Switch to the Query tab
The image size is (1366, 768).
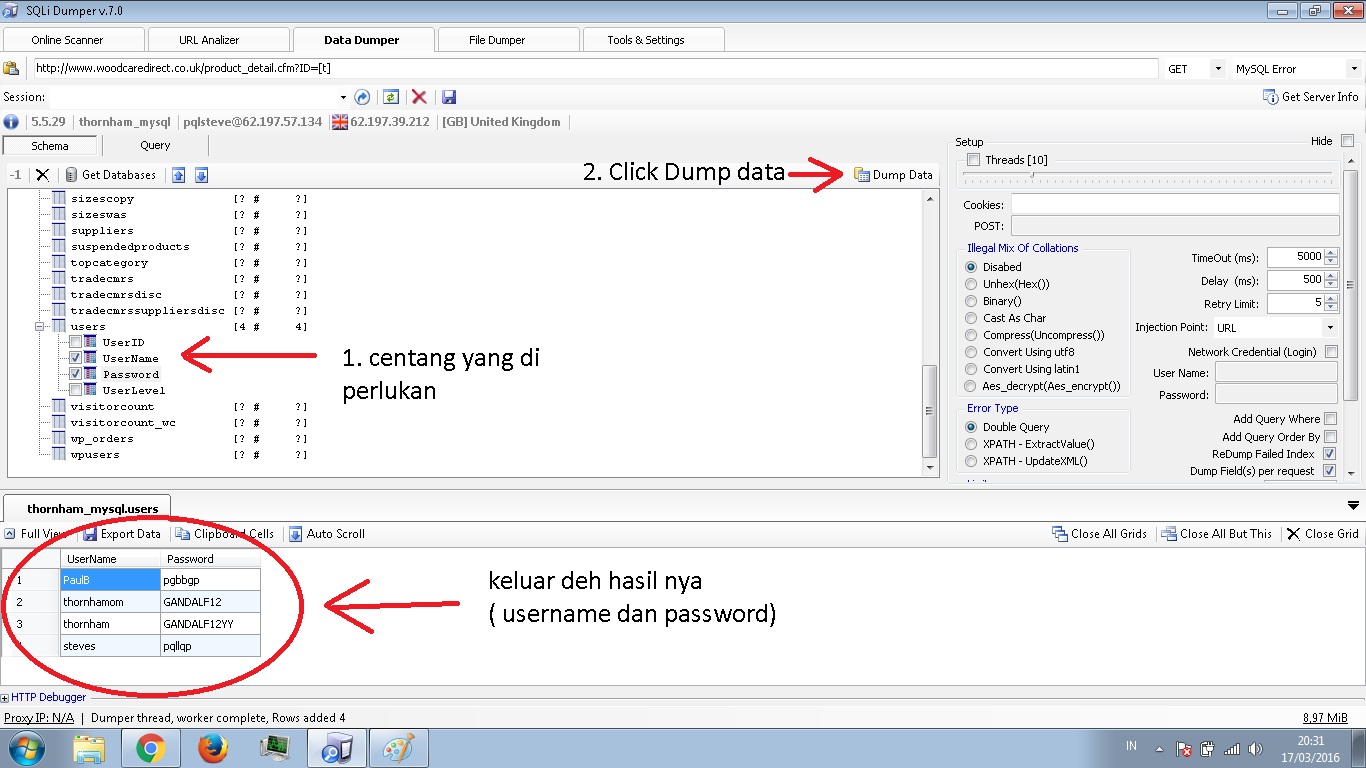pos(155,145)
